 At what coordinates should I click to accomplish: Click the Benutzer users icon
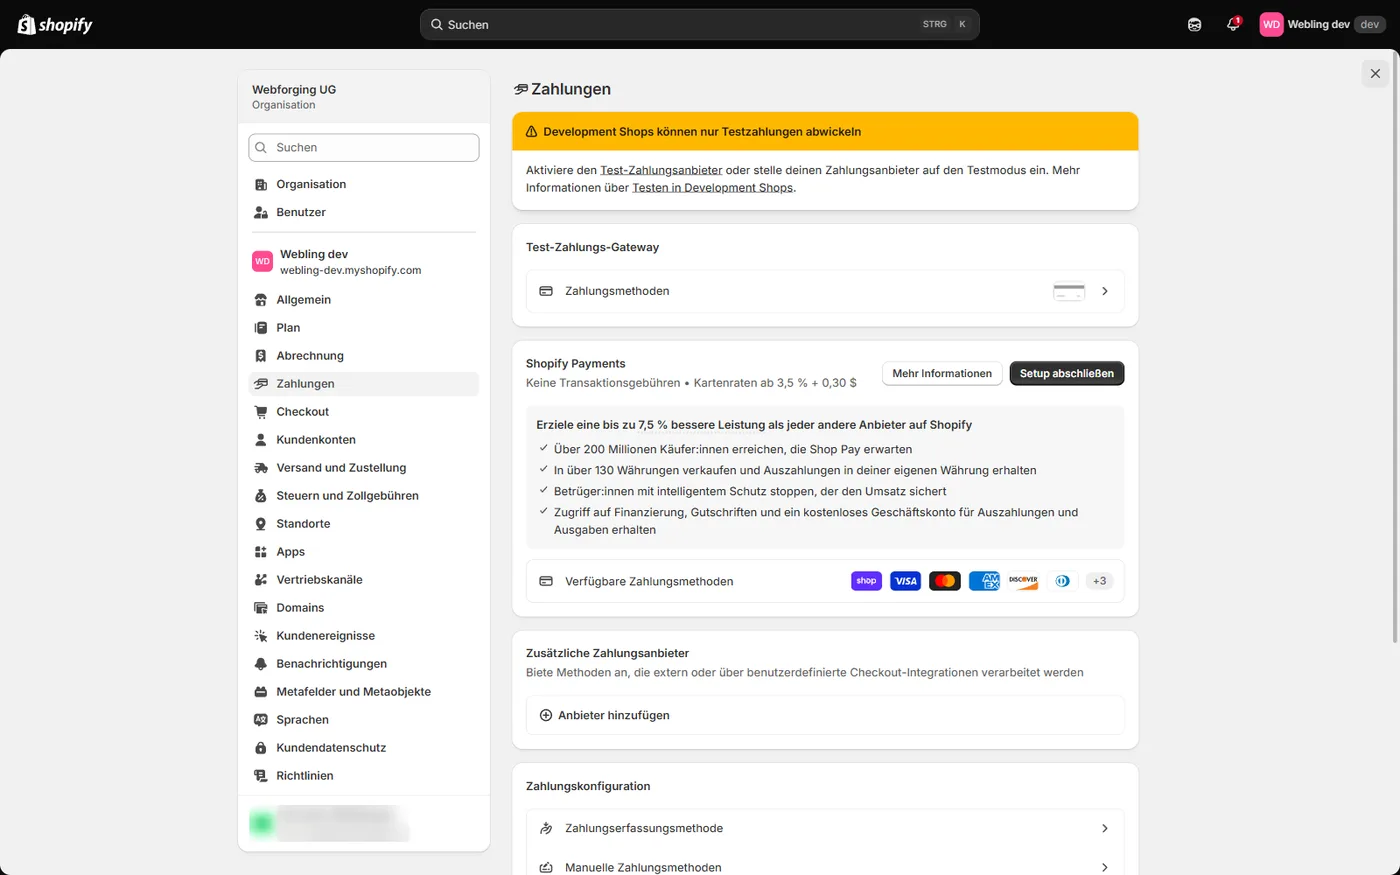(x=261, y=212)
